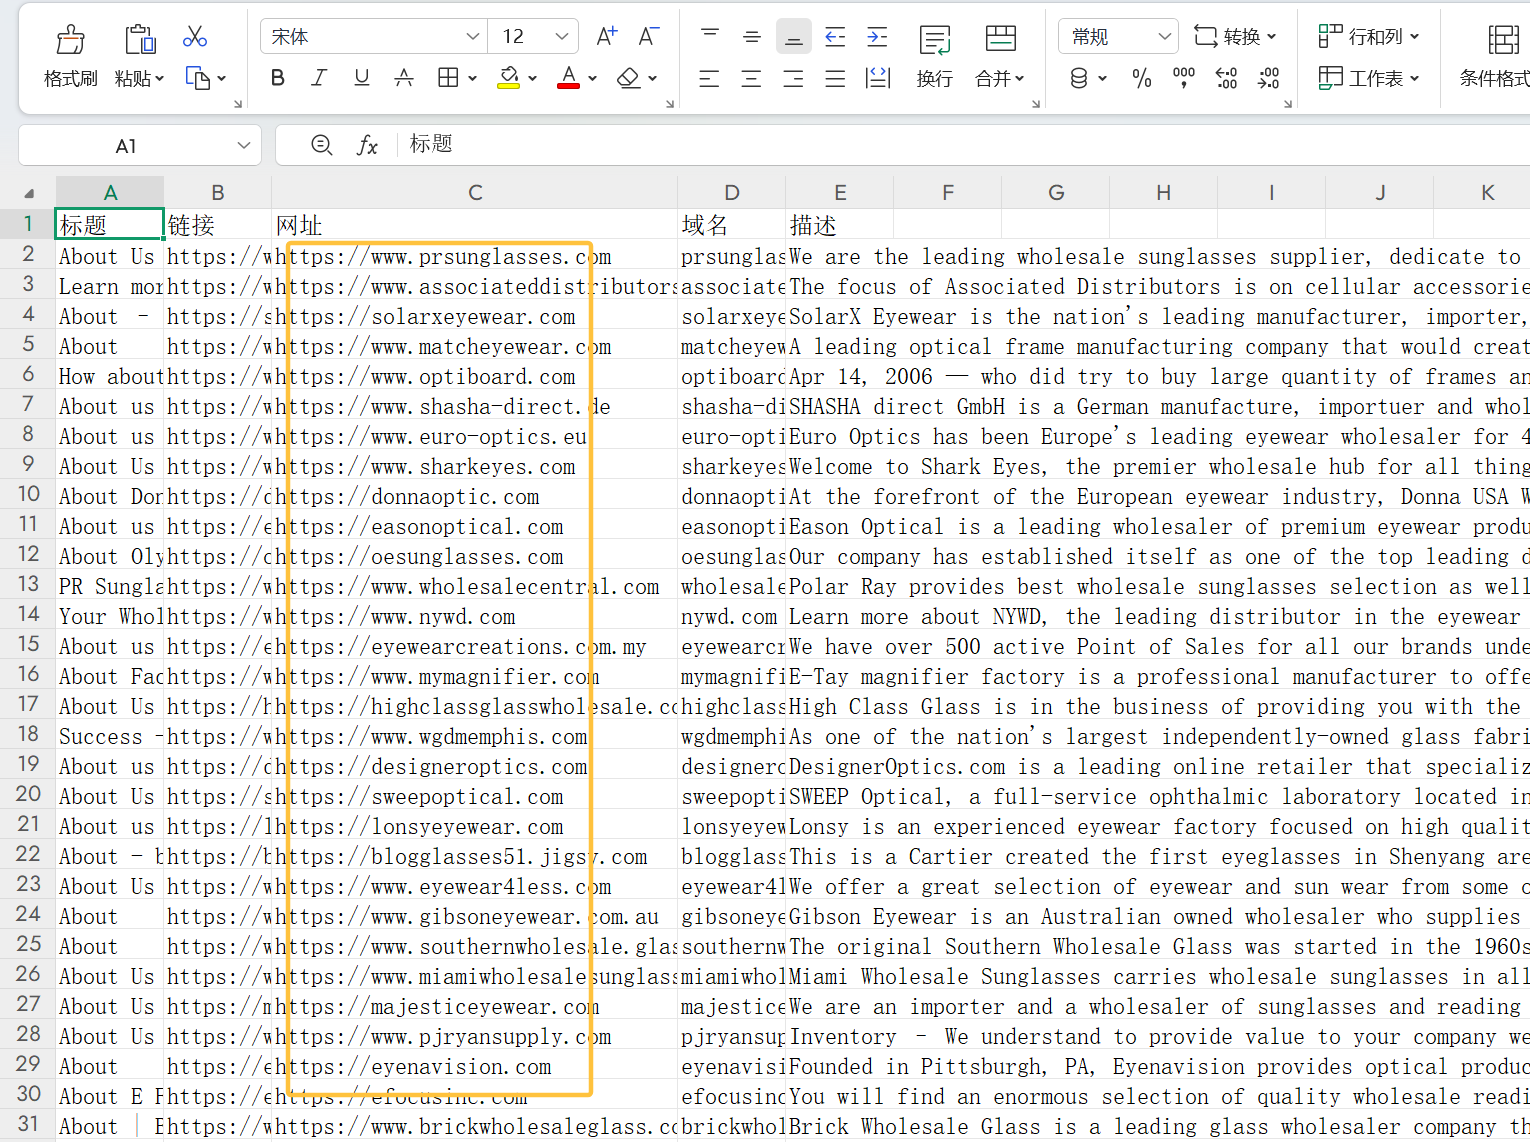Open the font group settings launcher arrow
The image size is (1530, 1142).
pos(670,103)
